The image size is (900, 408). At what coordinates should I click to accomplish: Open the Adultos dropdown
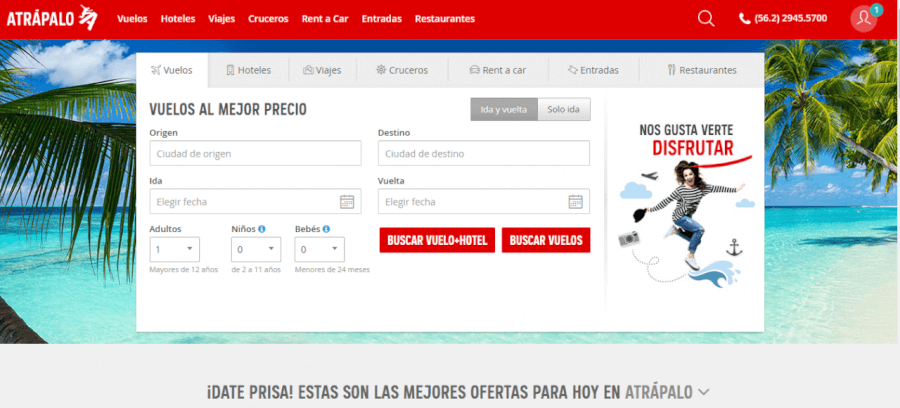pos(174,250)
